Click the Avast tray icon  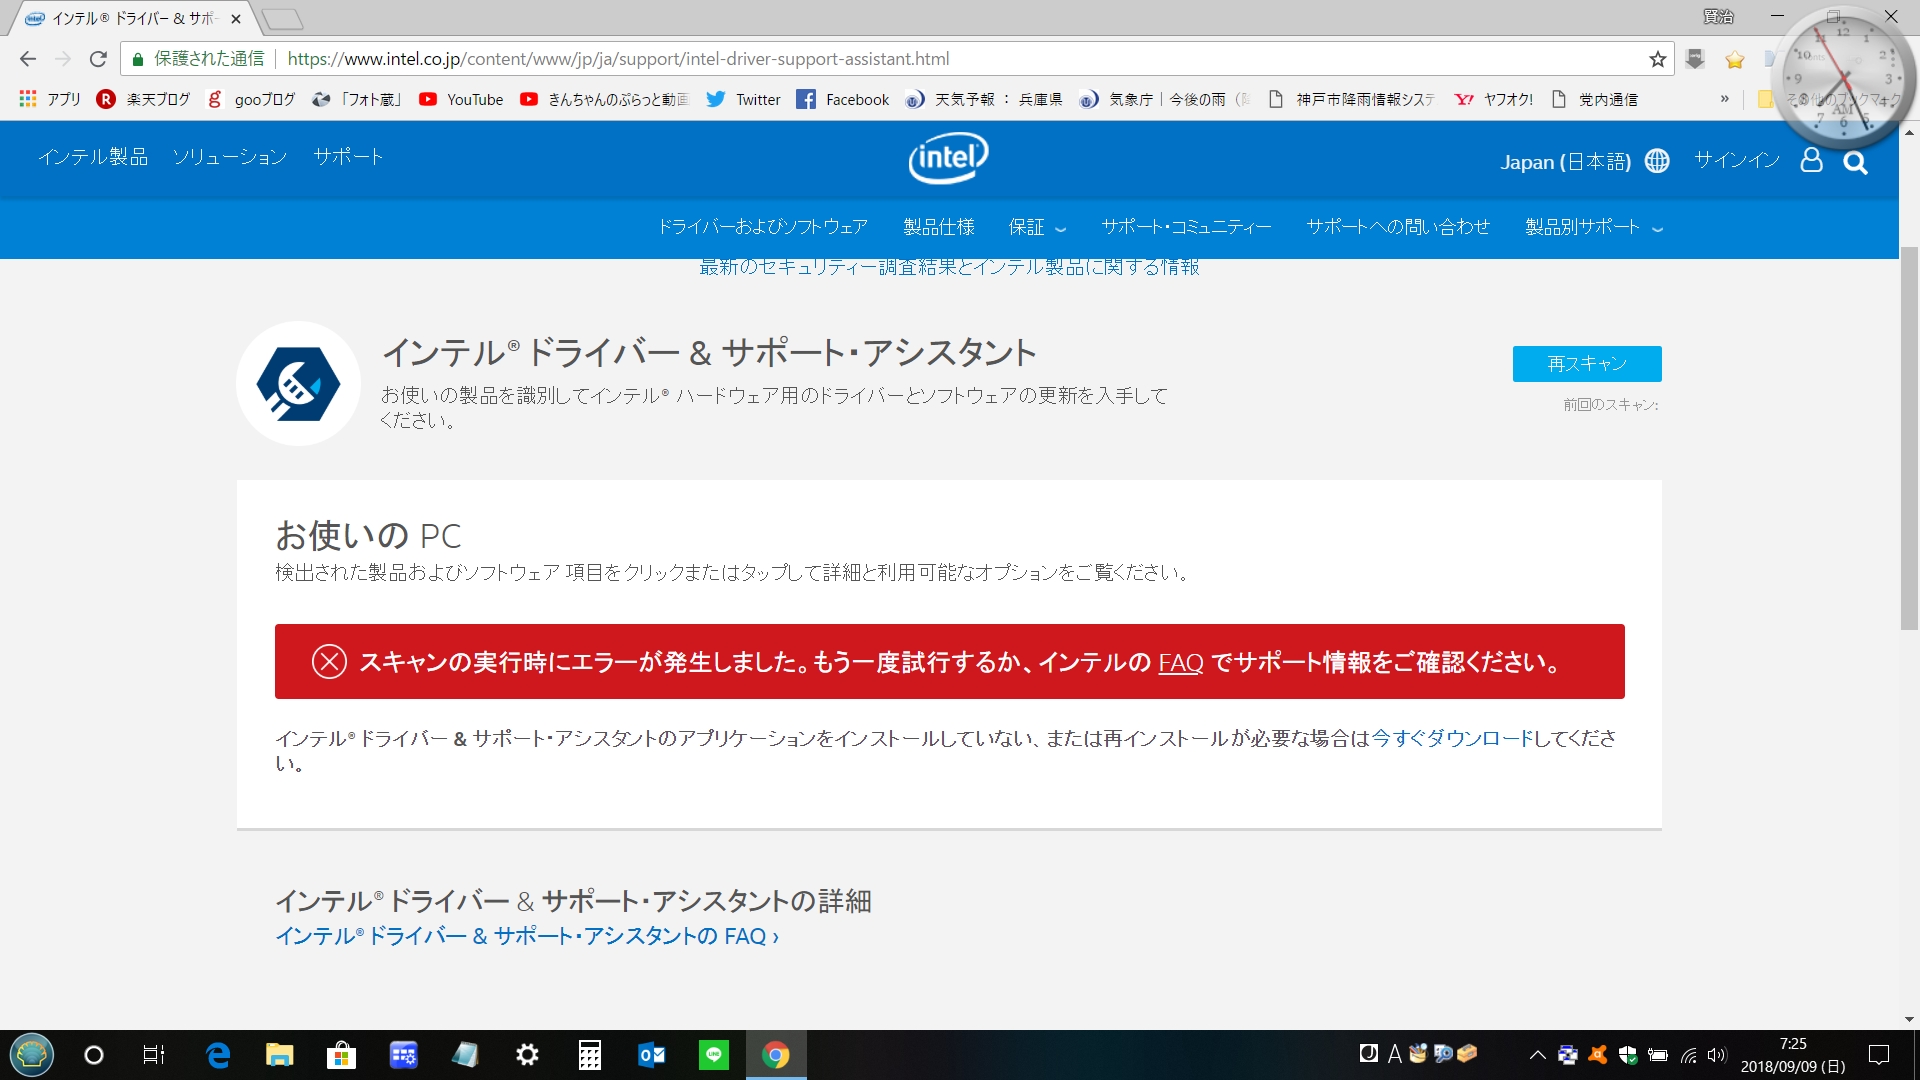point(1598,1055)
